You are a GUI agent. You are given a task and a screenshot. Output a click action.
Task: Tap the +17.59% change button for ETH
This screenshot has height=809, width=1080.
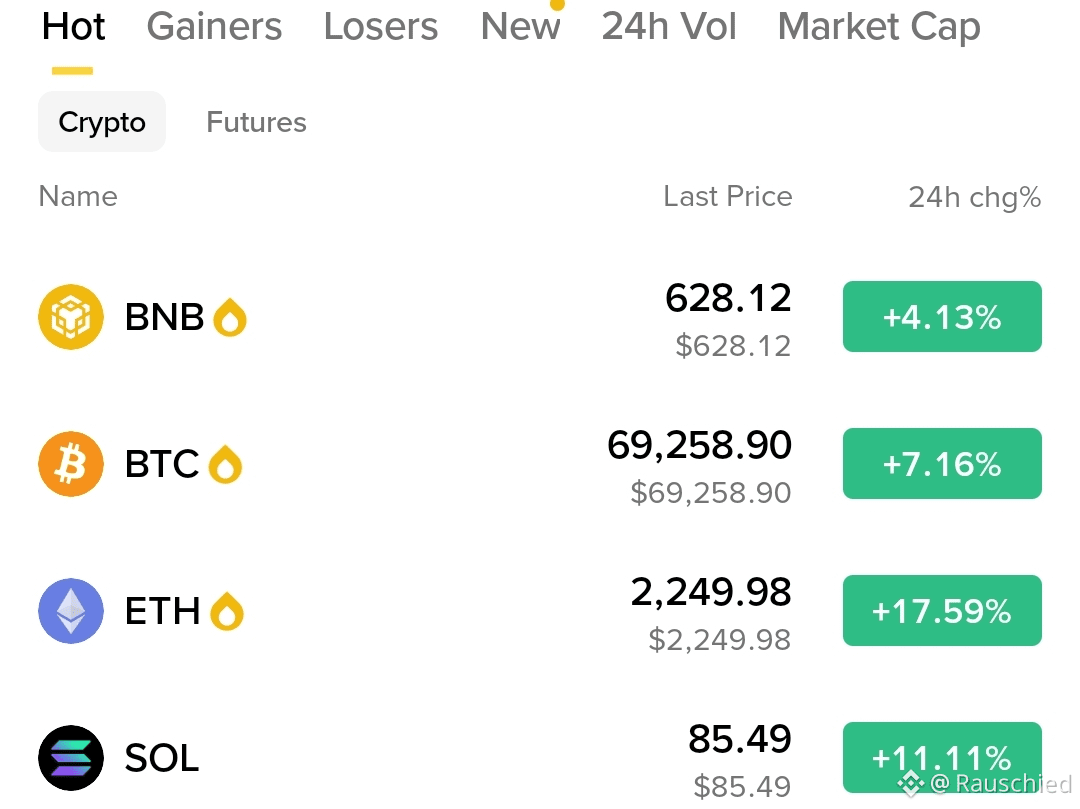point(942,611)
